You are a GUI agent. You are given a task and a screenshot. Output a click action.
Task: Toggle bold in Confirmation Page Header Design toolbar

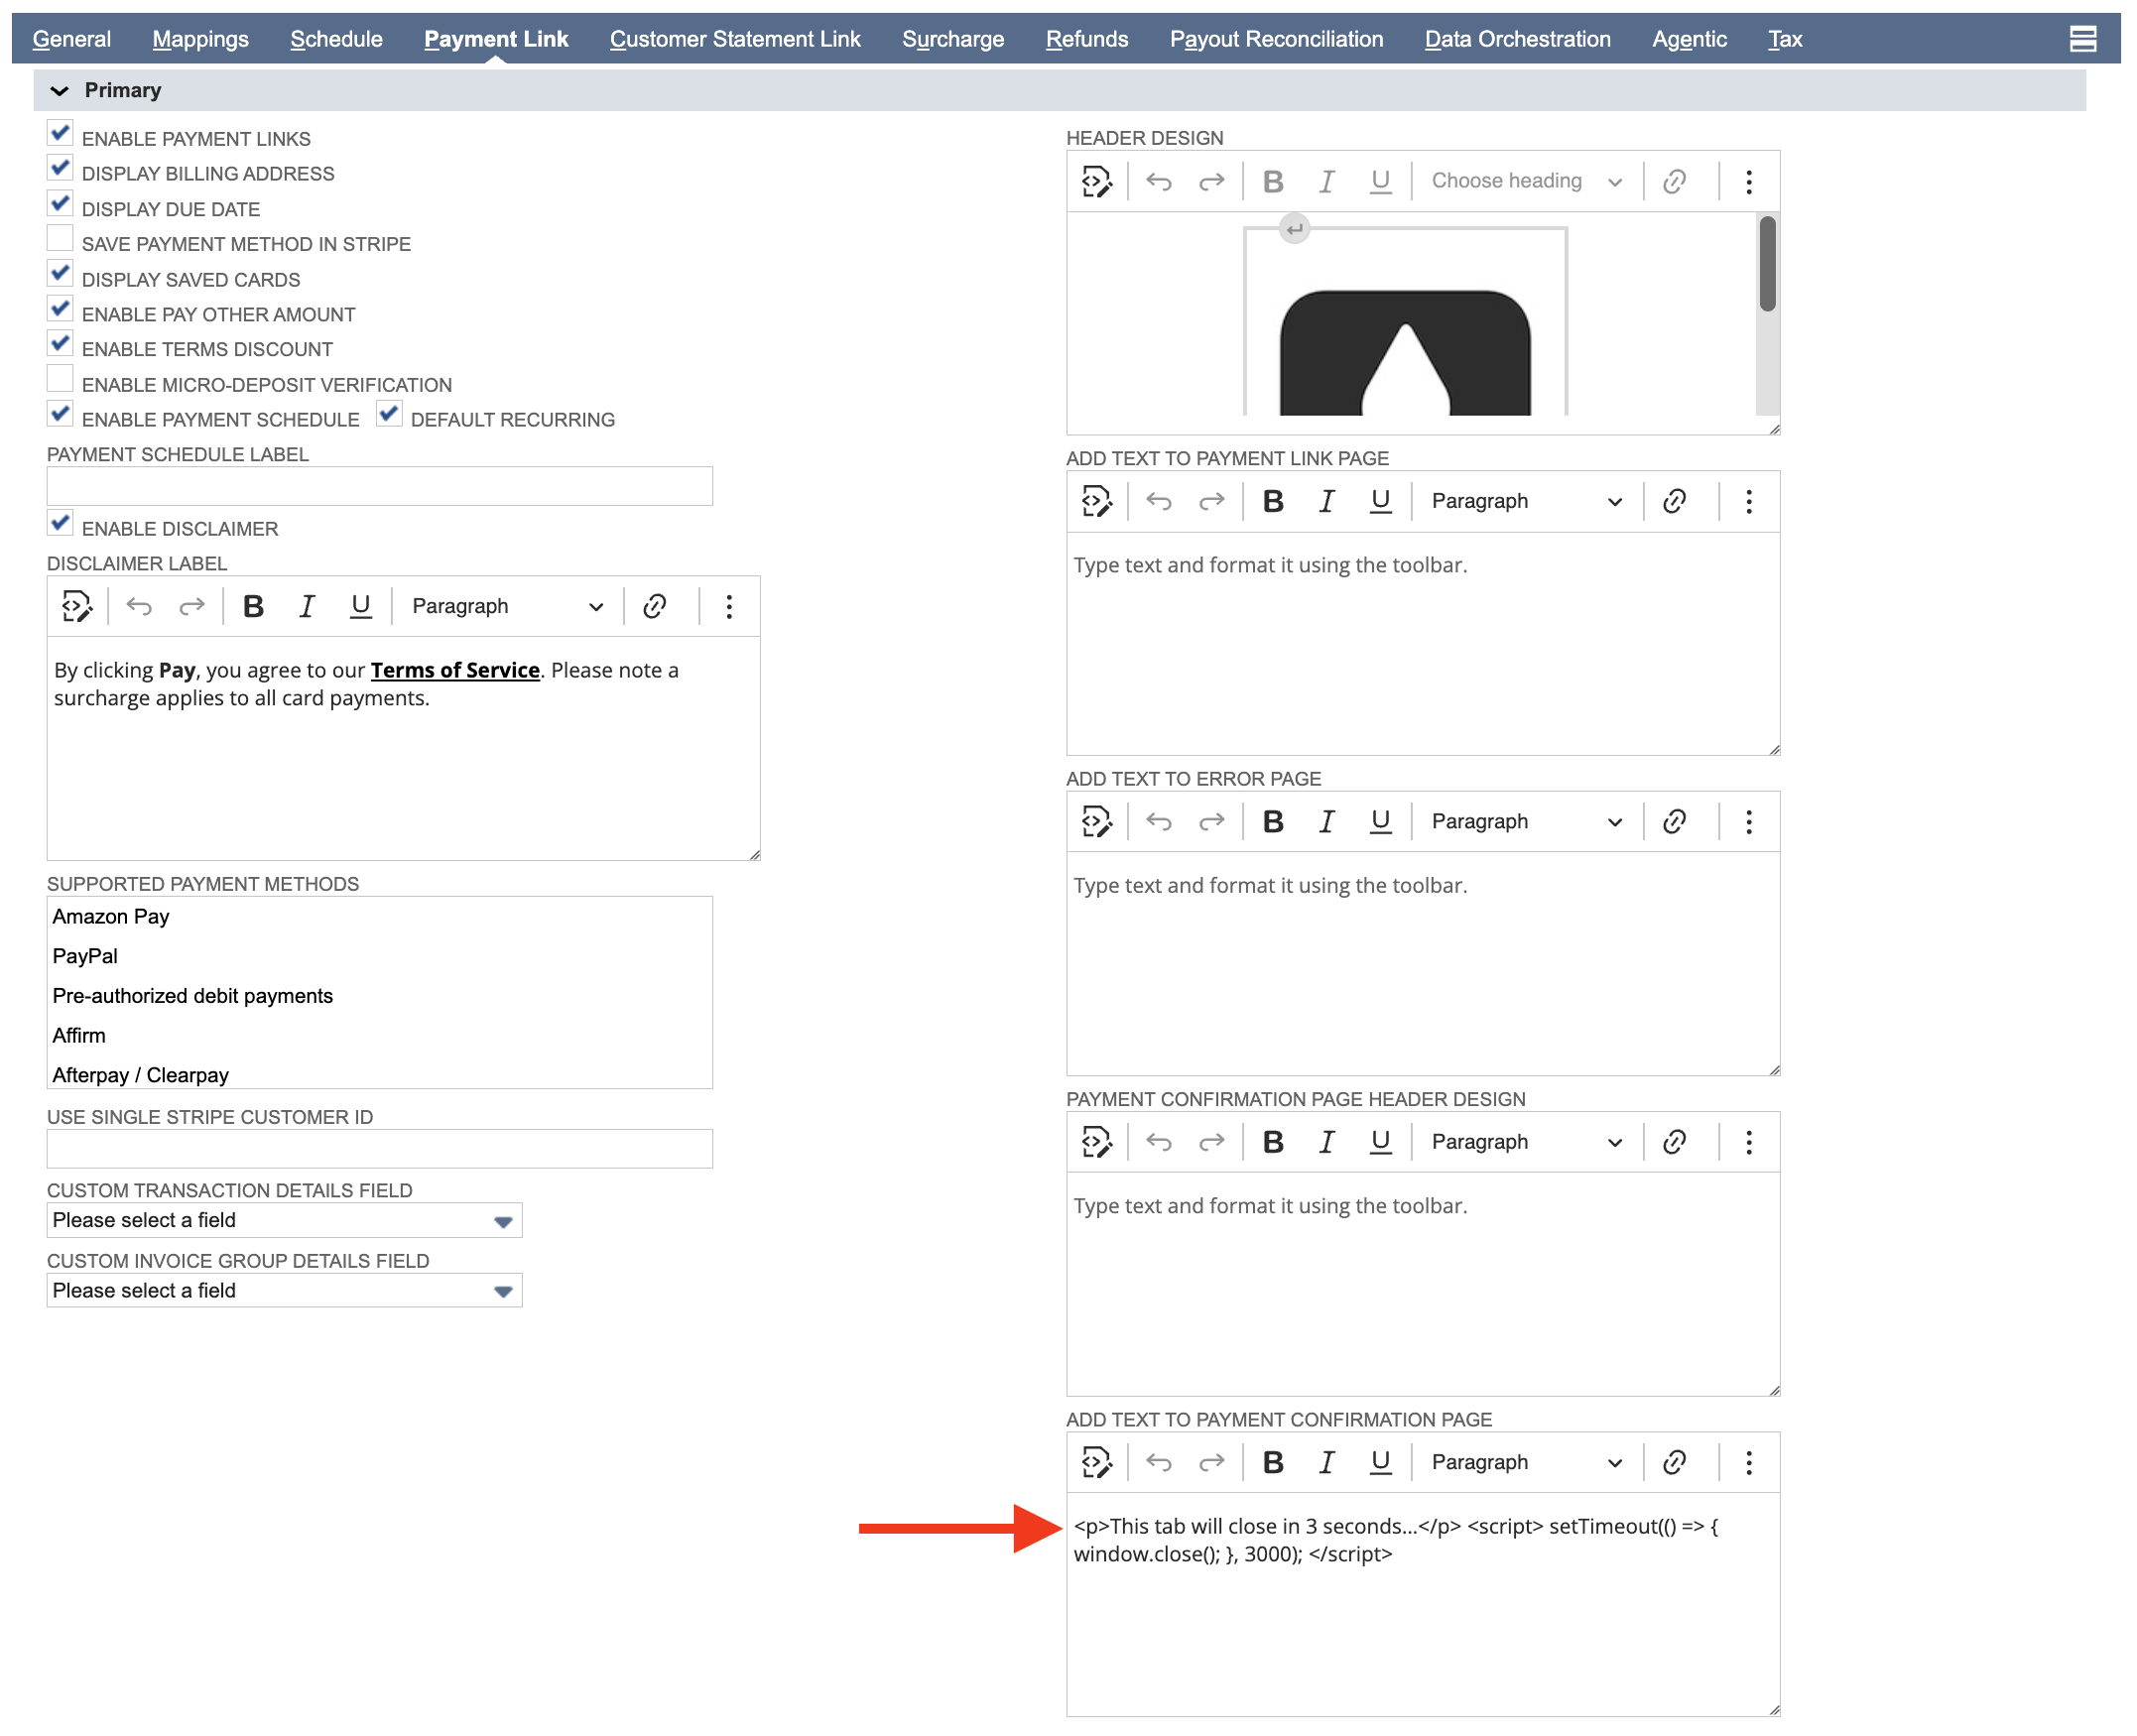pyautogui.click(x=1273, y=1142)
